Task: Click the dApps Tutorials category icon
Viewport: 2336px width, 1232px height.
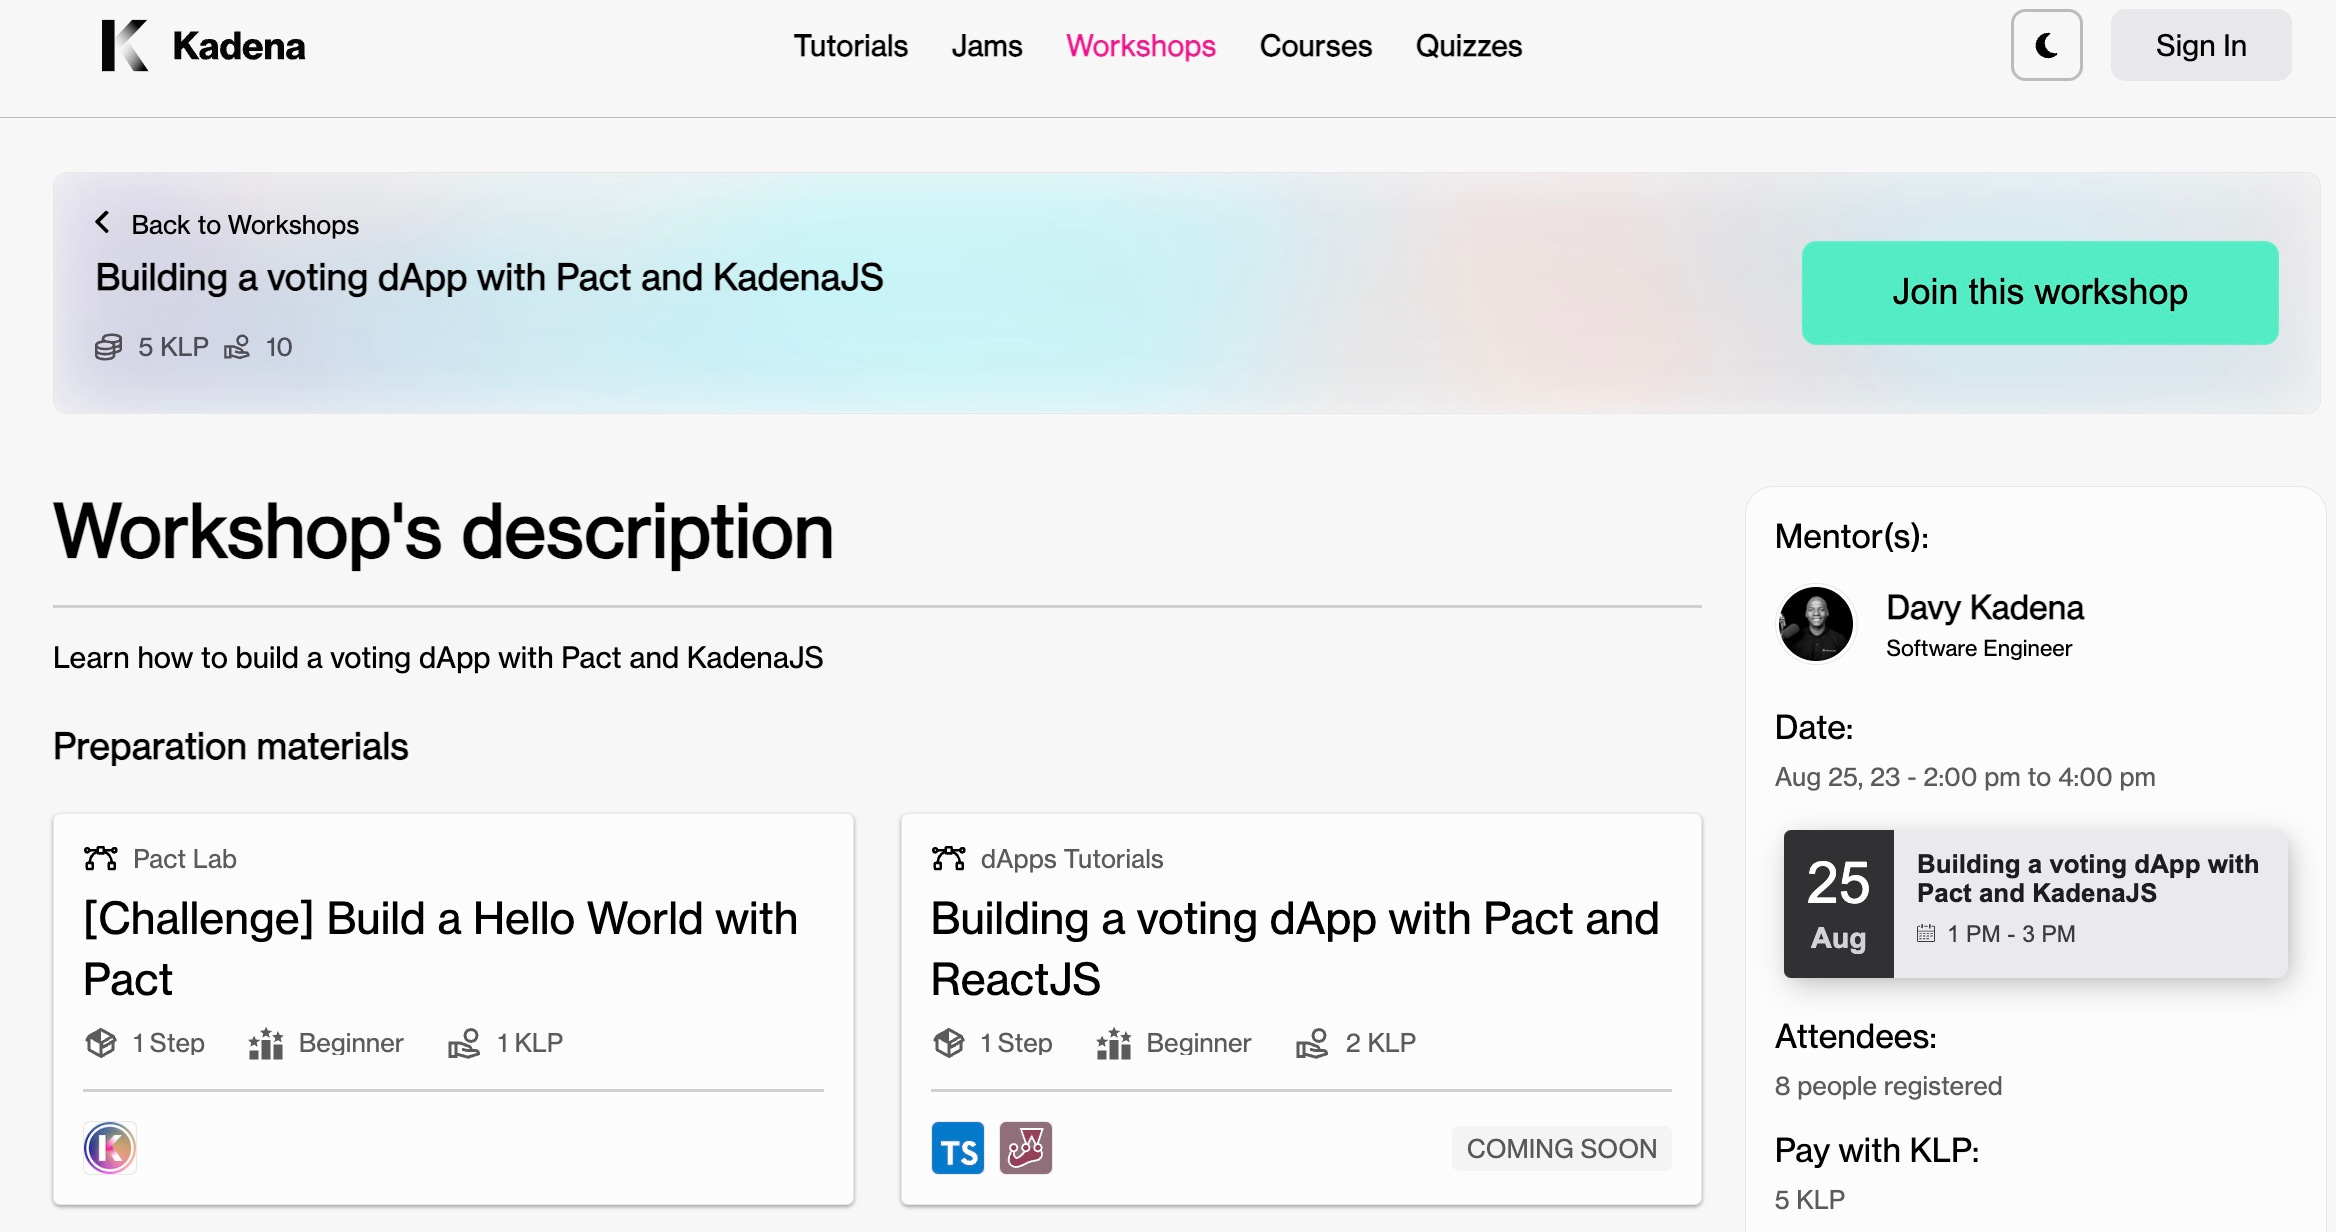Action: coord(948,858)
